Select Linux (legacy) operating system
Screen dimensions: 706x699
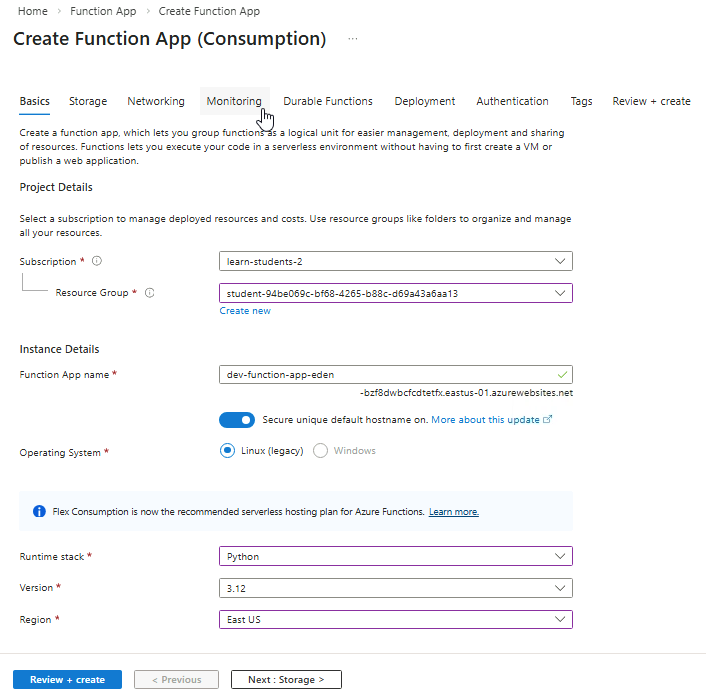pos(228,451)
